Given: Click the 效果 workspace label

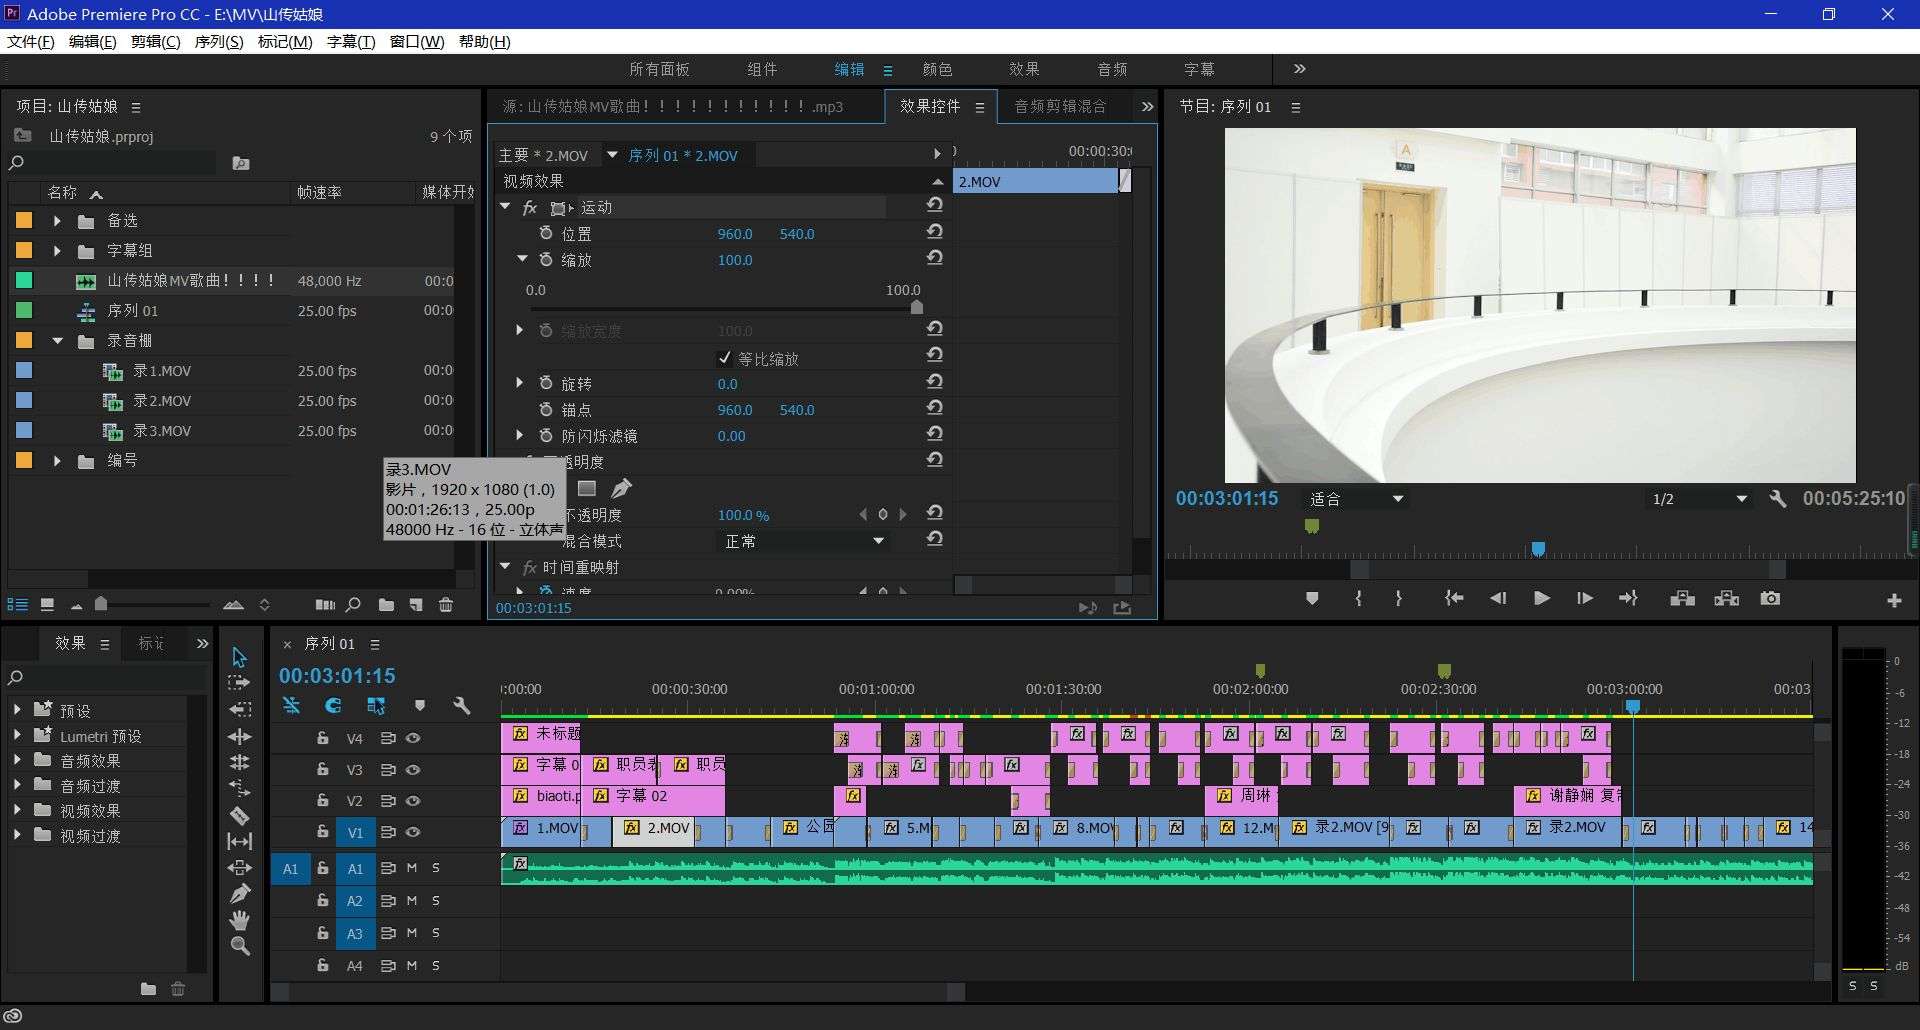Looking at the screenshot, I should [1023, 69].
